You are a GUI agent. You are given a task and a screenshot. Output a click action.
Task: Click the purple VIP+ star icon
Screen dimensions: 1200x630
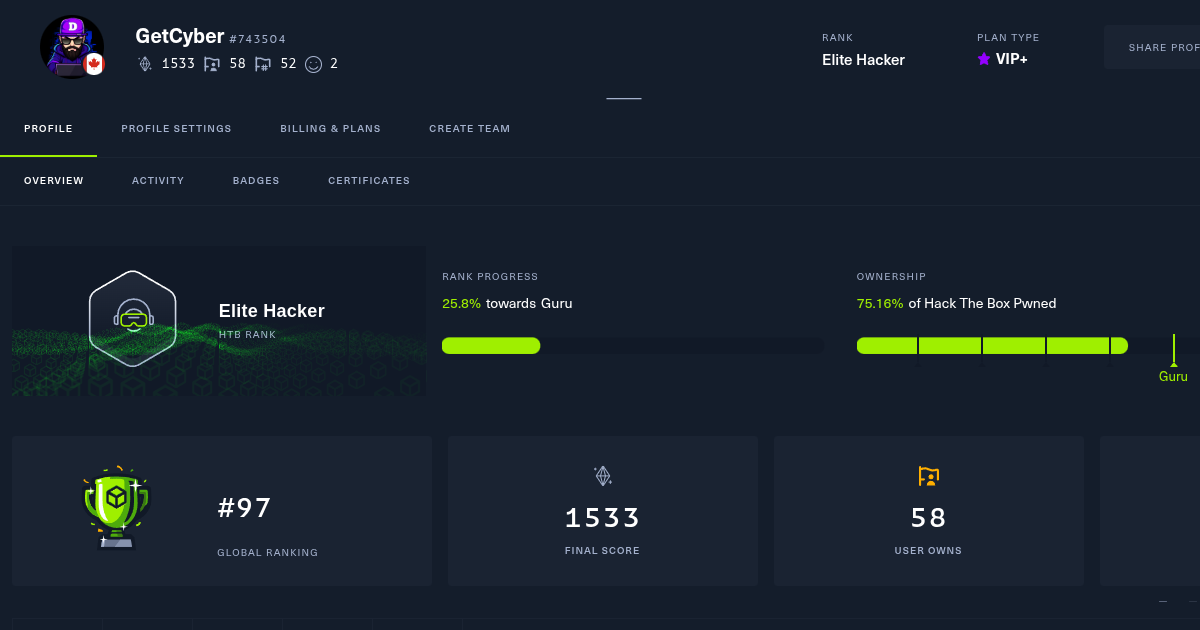point(984,59)
